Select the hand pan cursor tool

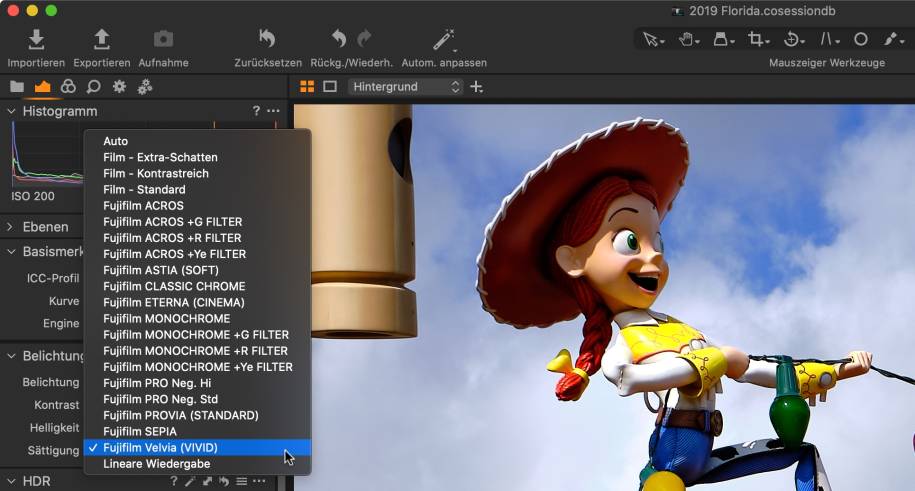tap(686, 39)
